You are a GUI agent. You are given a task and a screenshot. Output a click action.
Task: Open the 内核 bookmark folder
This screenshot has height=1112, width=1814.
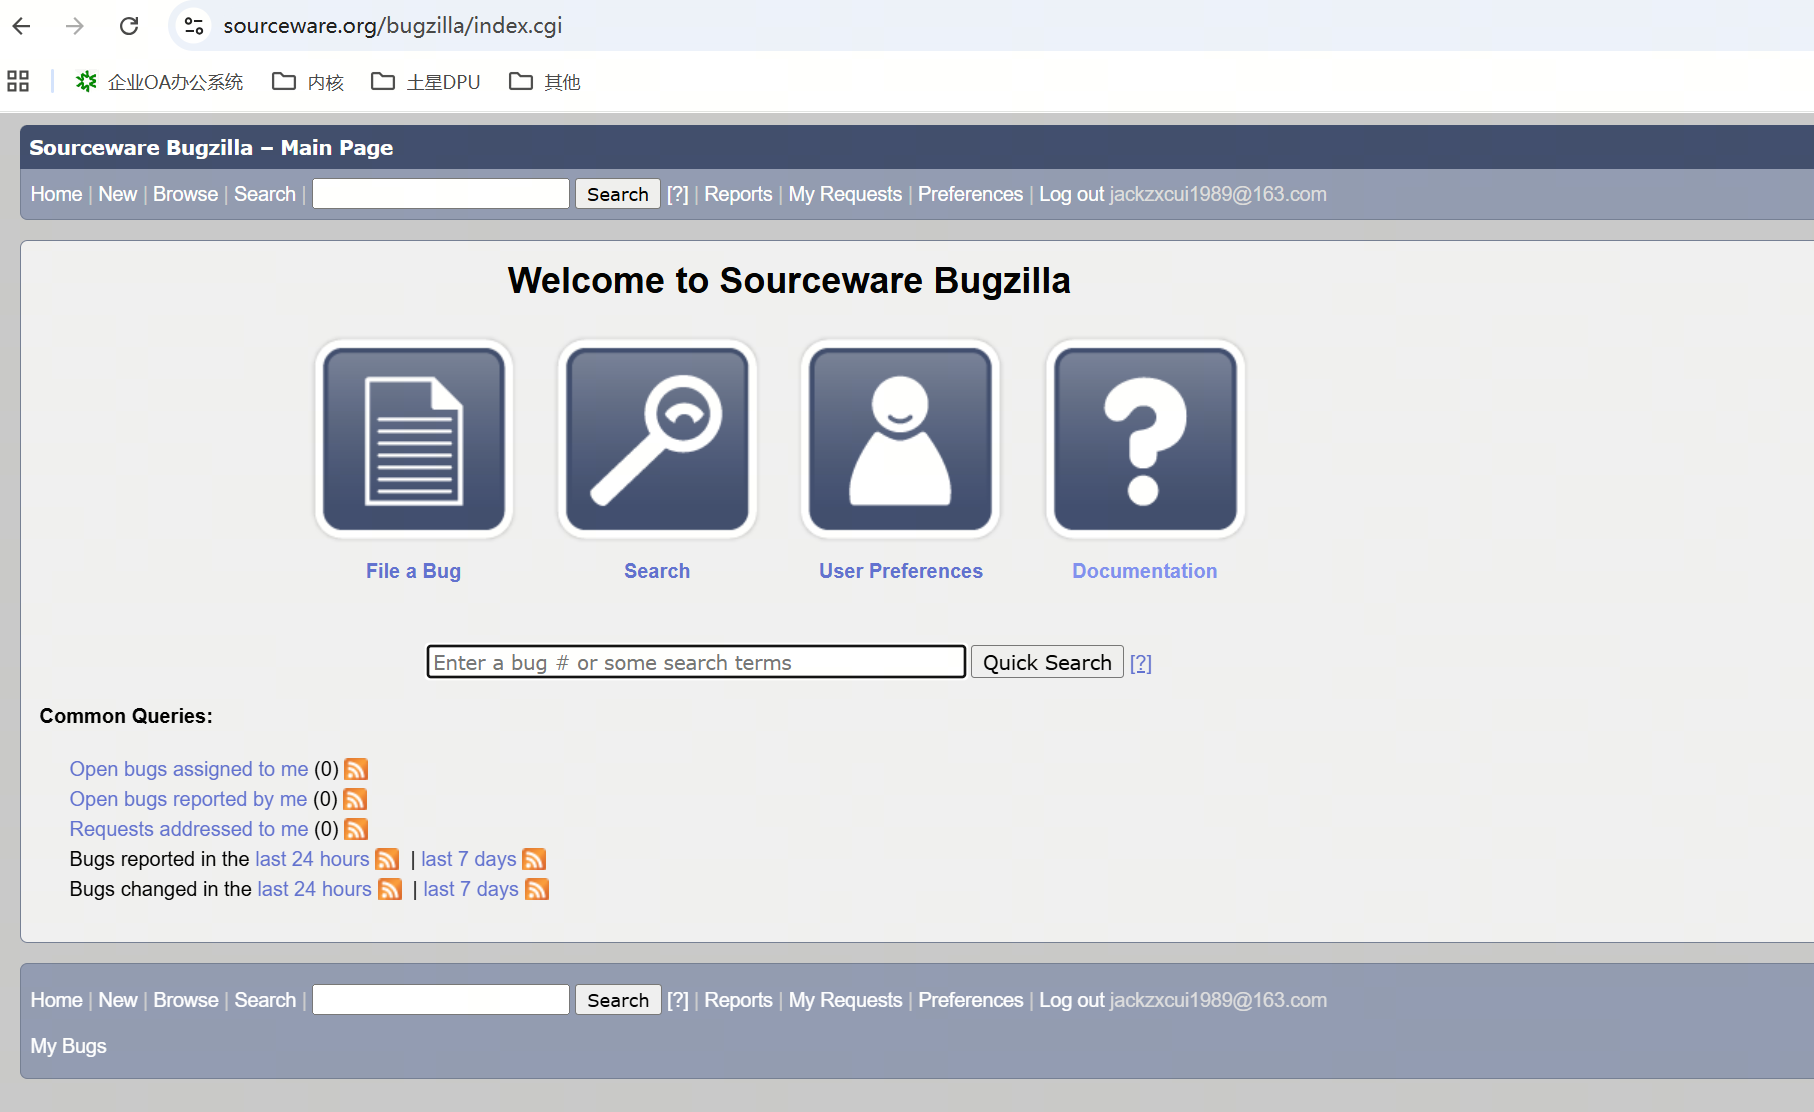(x=308, y=82)
